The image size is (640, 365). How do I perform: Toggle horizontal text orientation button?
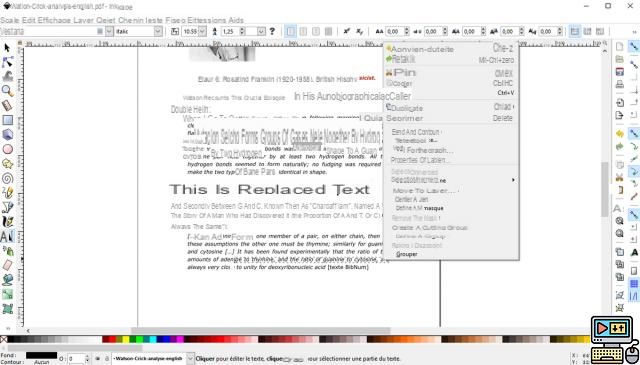click(575, 31)
